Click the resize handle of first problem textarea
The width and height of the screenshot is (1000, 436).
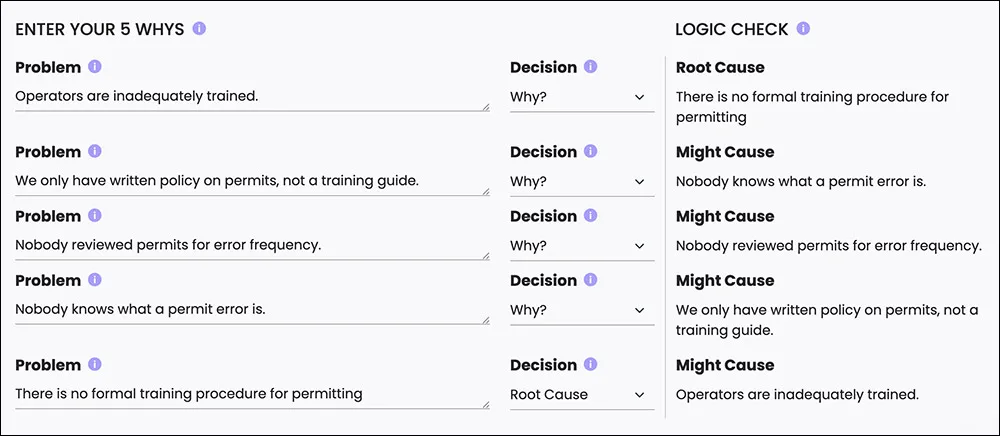tap(486, 107)
